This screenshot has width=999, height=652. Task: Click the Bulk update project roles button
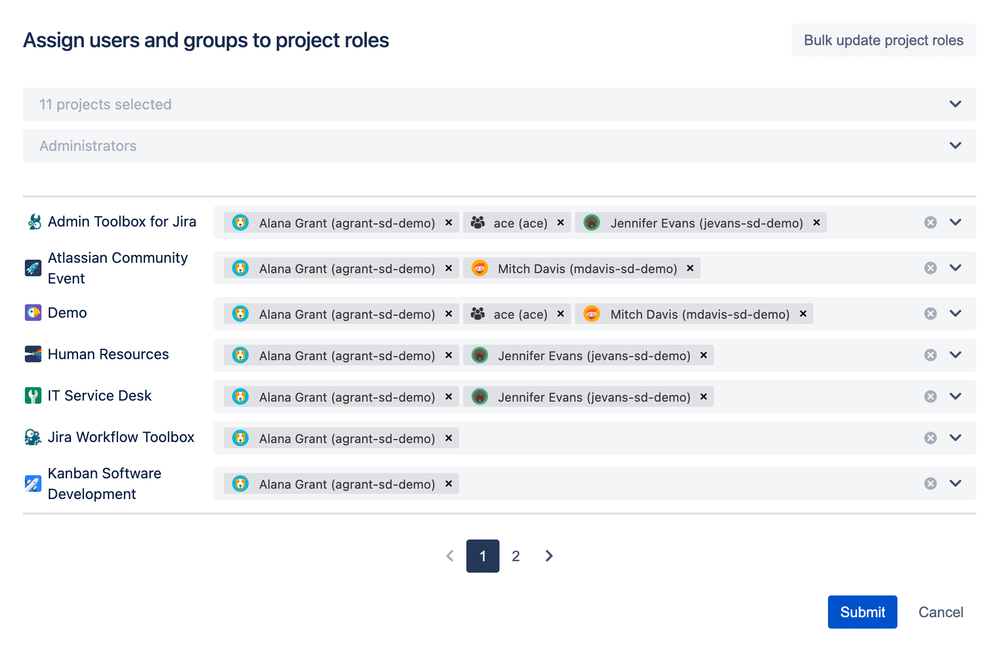(x=883, y=41)
